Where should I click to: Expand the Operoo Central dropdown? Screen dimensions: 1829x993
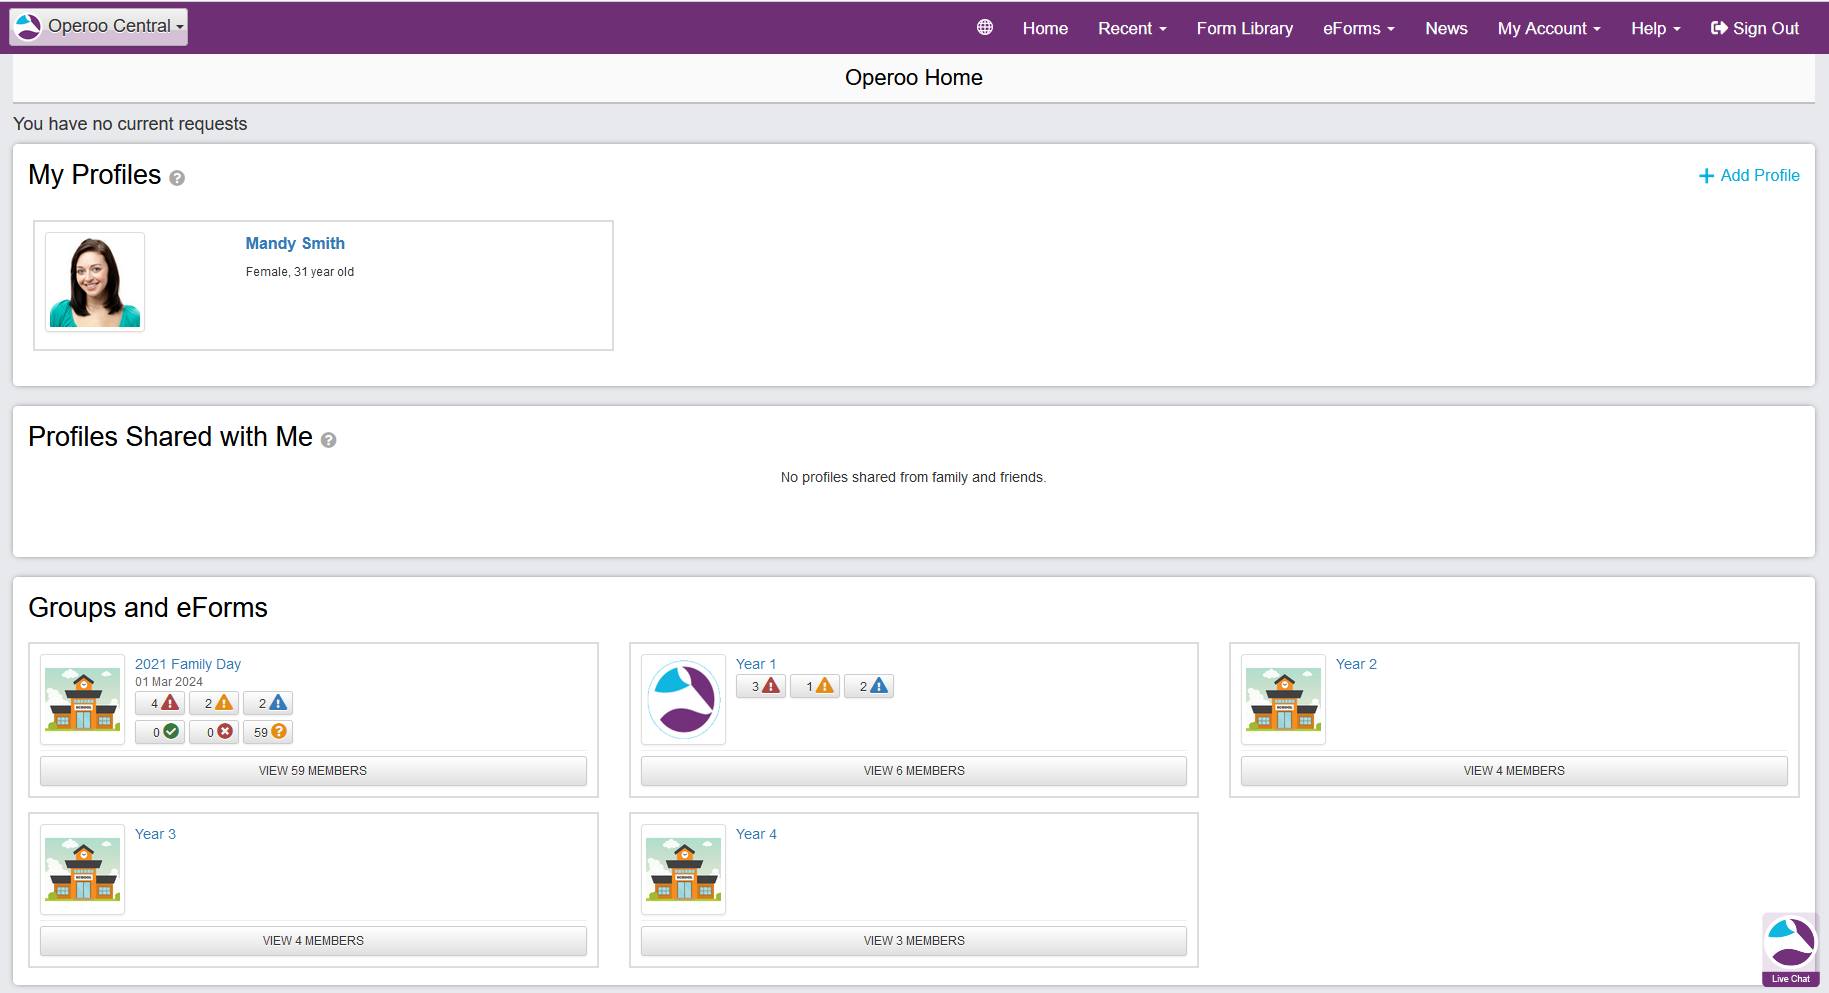point(99,27)
